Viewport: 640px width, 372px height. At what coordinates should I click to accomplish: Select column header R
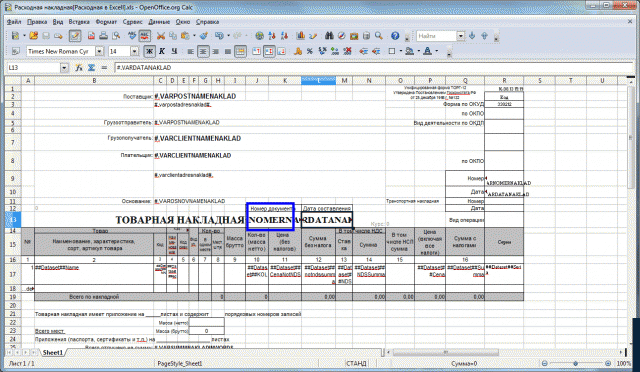[x=504, y=81]
